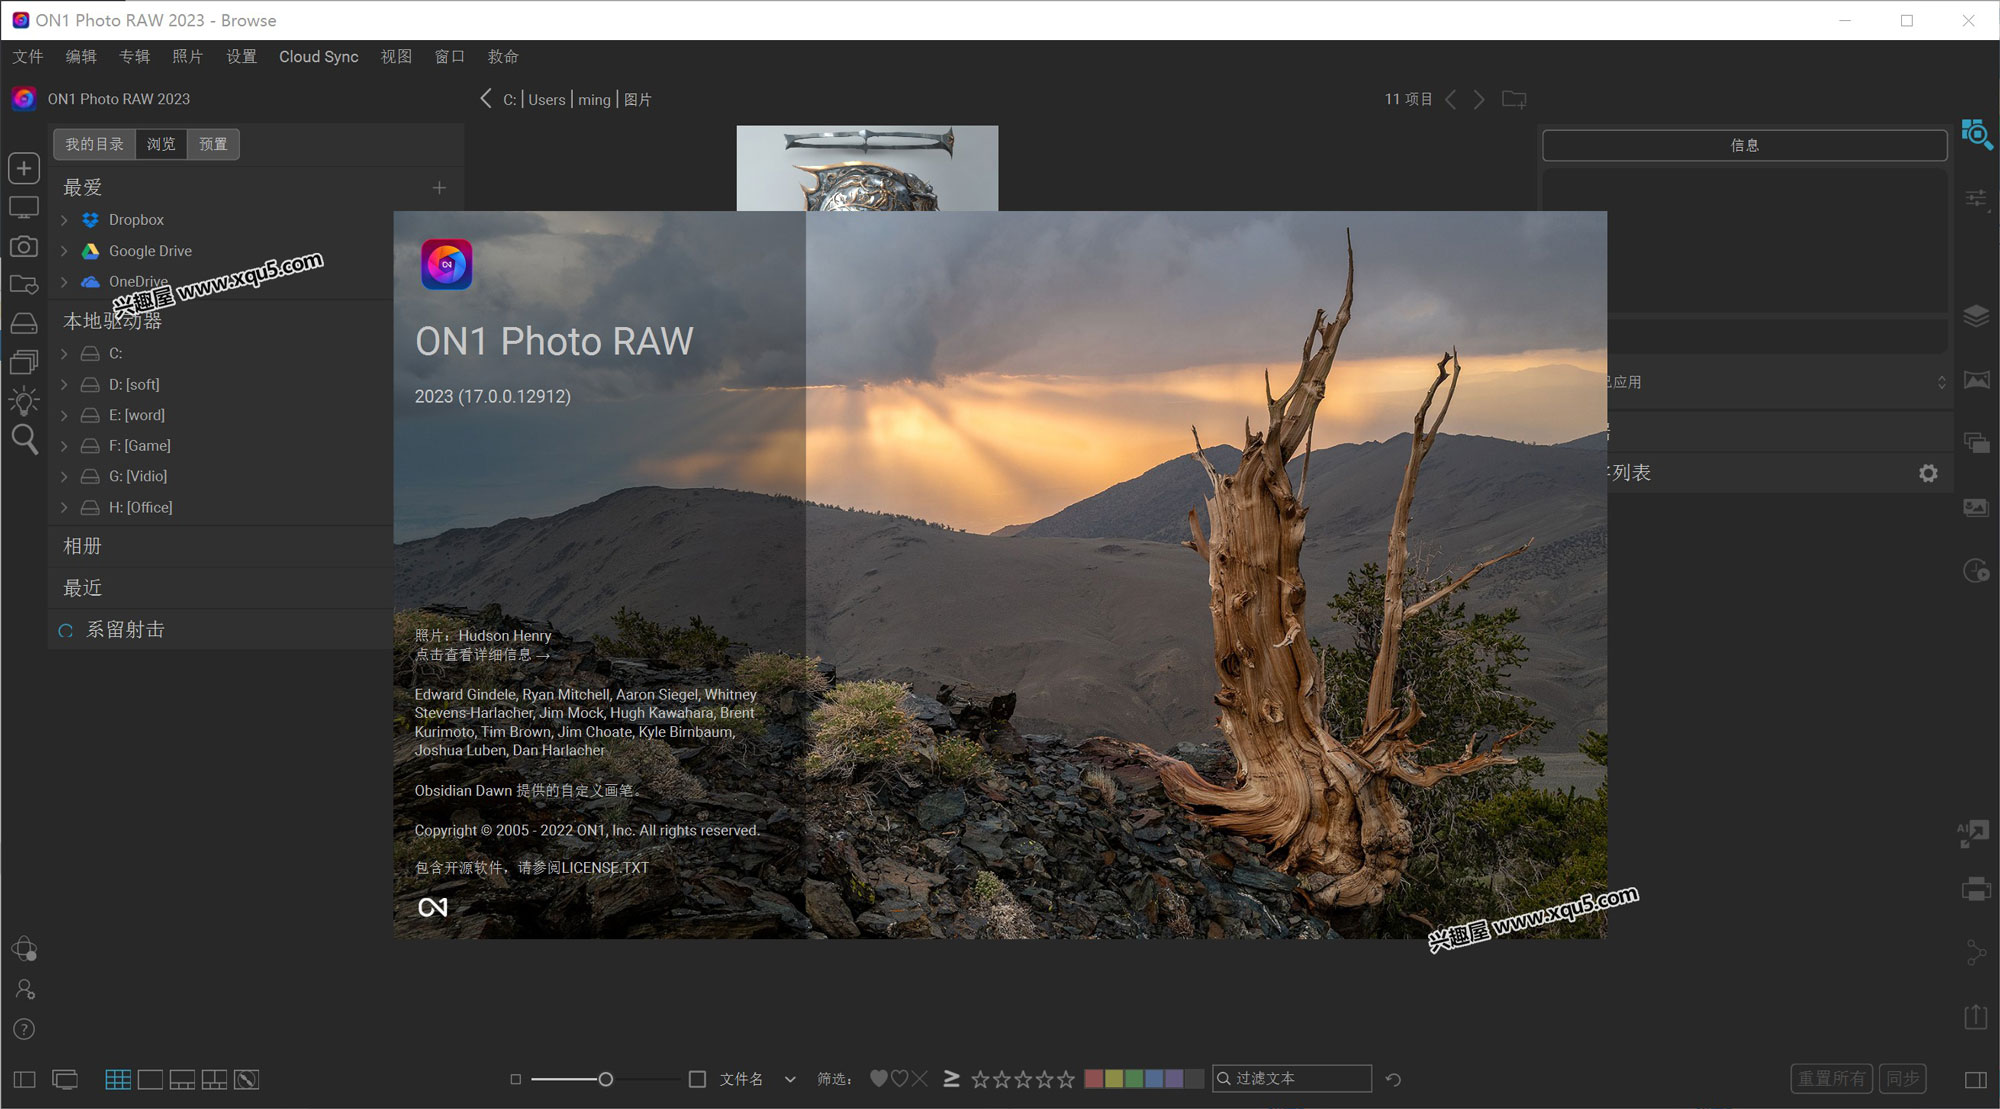Click the Export icon in right sidebar
Screen dimensions: 2000x1109
coord(1976,1016)
